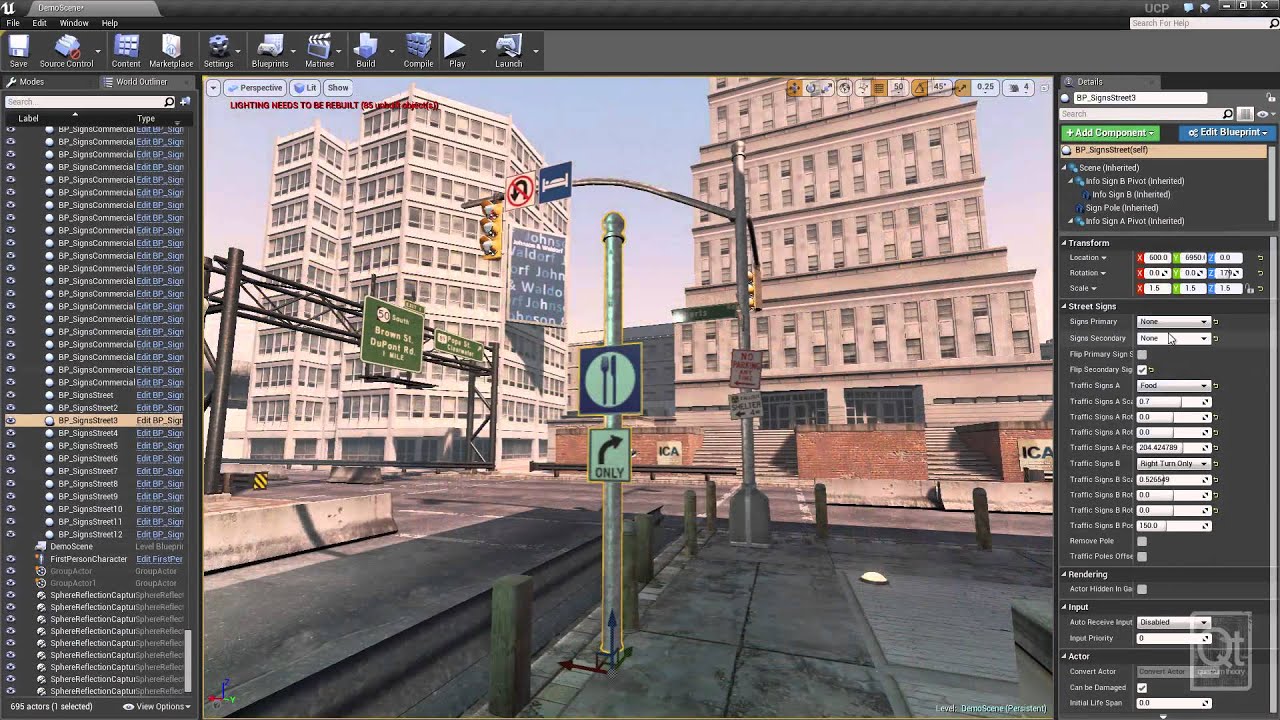Open the Help menu
This screenshot has height=720, width=1280.
110,23
